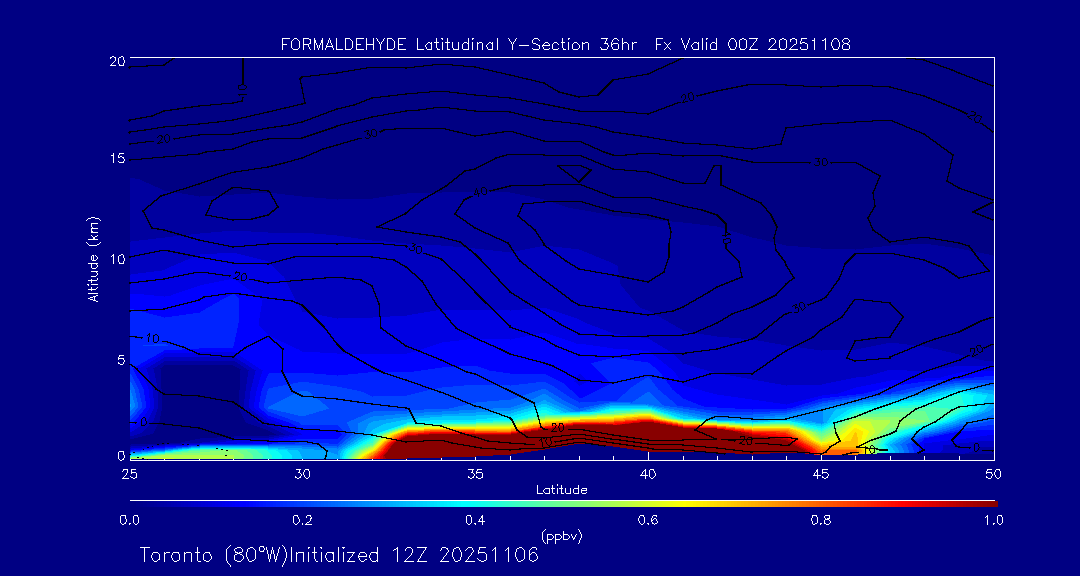Click the 0.8 colorbar tick label
1080x576 pixels.
(821, 520)
